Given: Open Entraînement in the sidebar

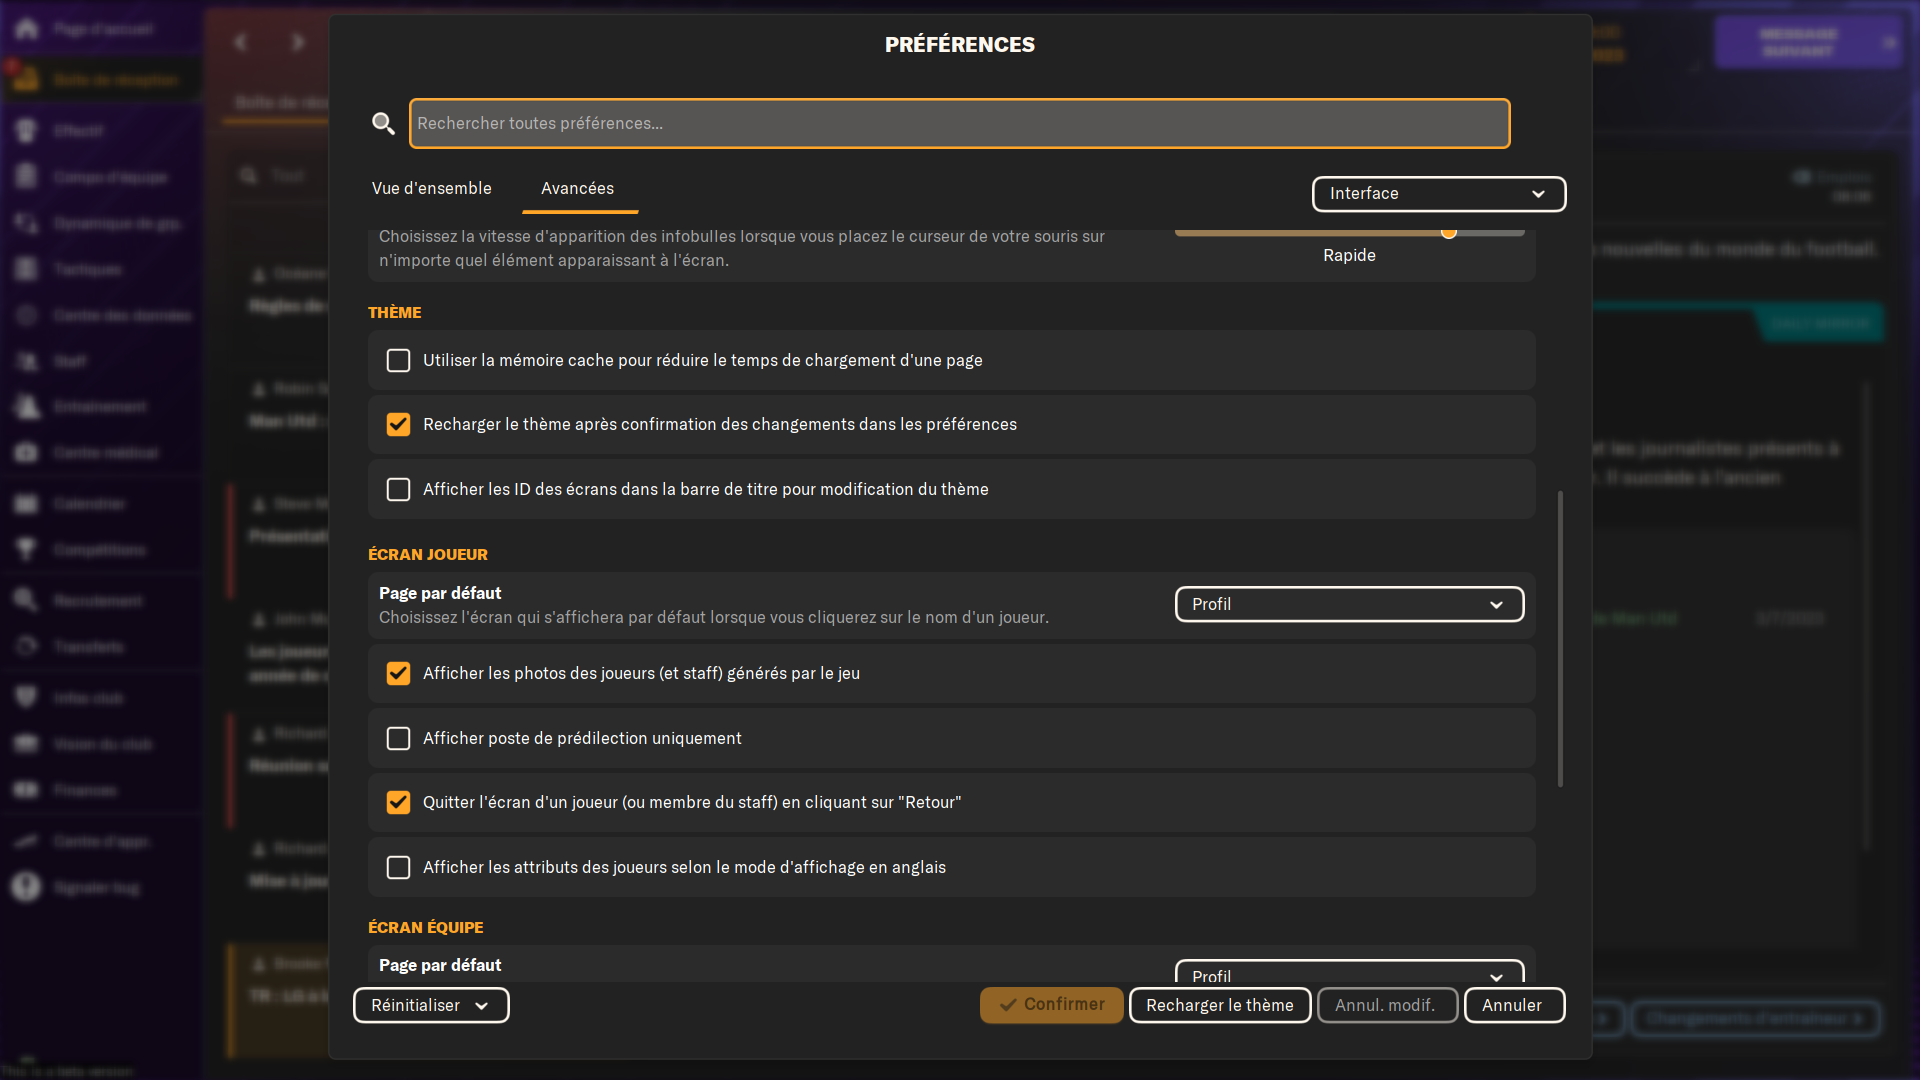Looking at the screenshot, I should pyautogui.click(x=100, y=407).
